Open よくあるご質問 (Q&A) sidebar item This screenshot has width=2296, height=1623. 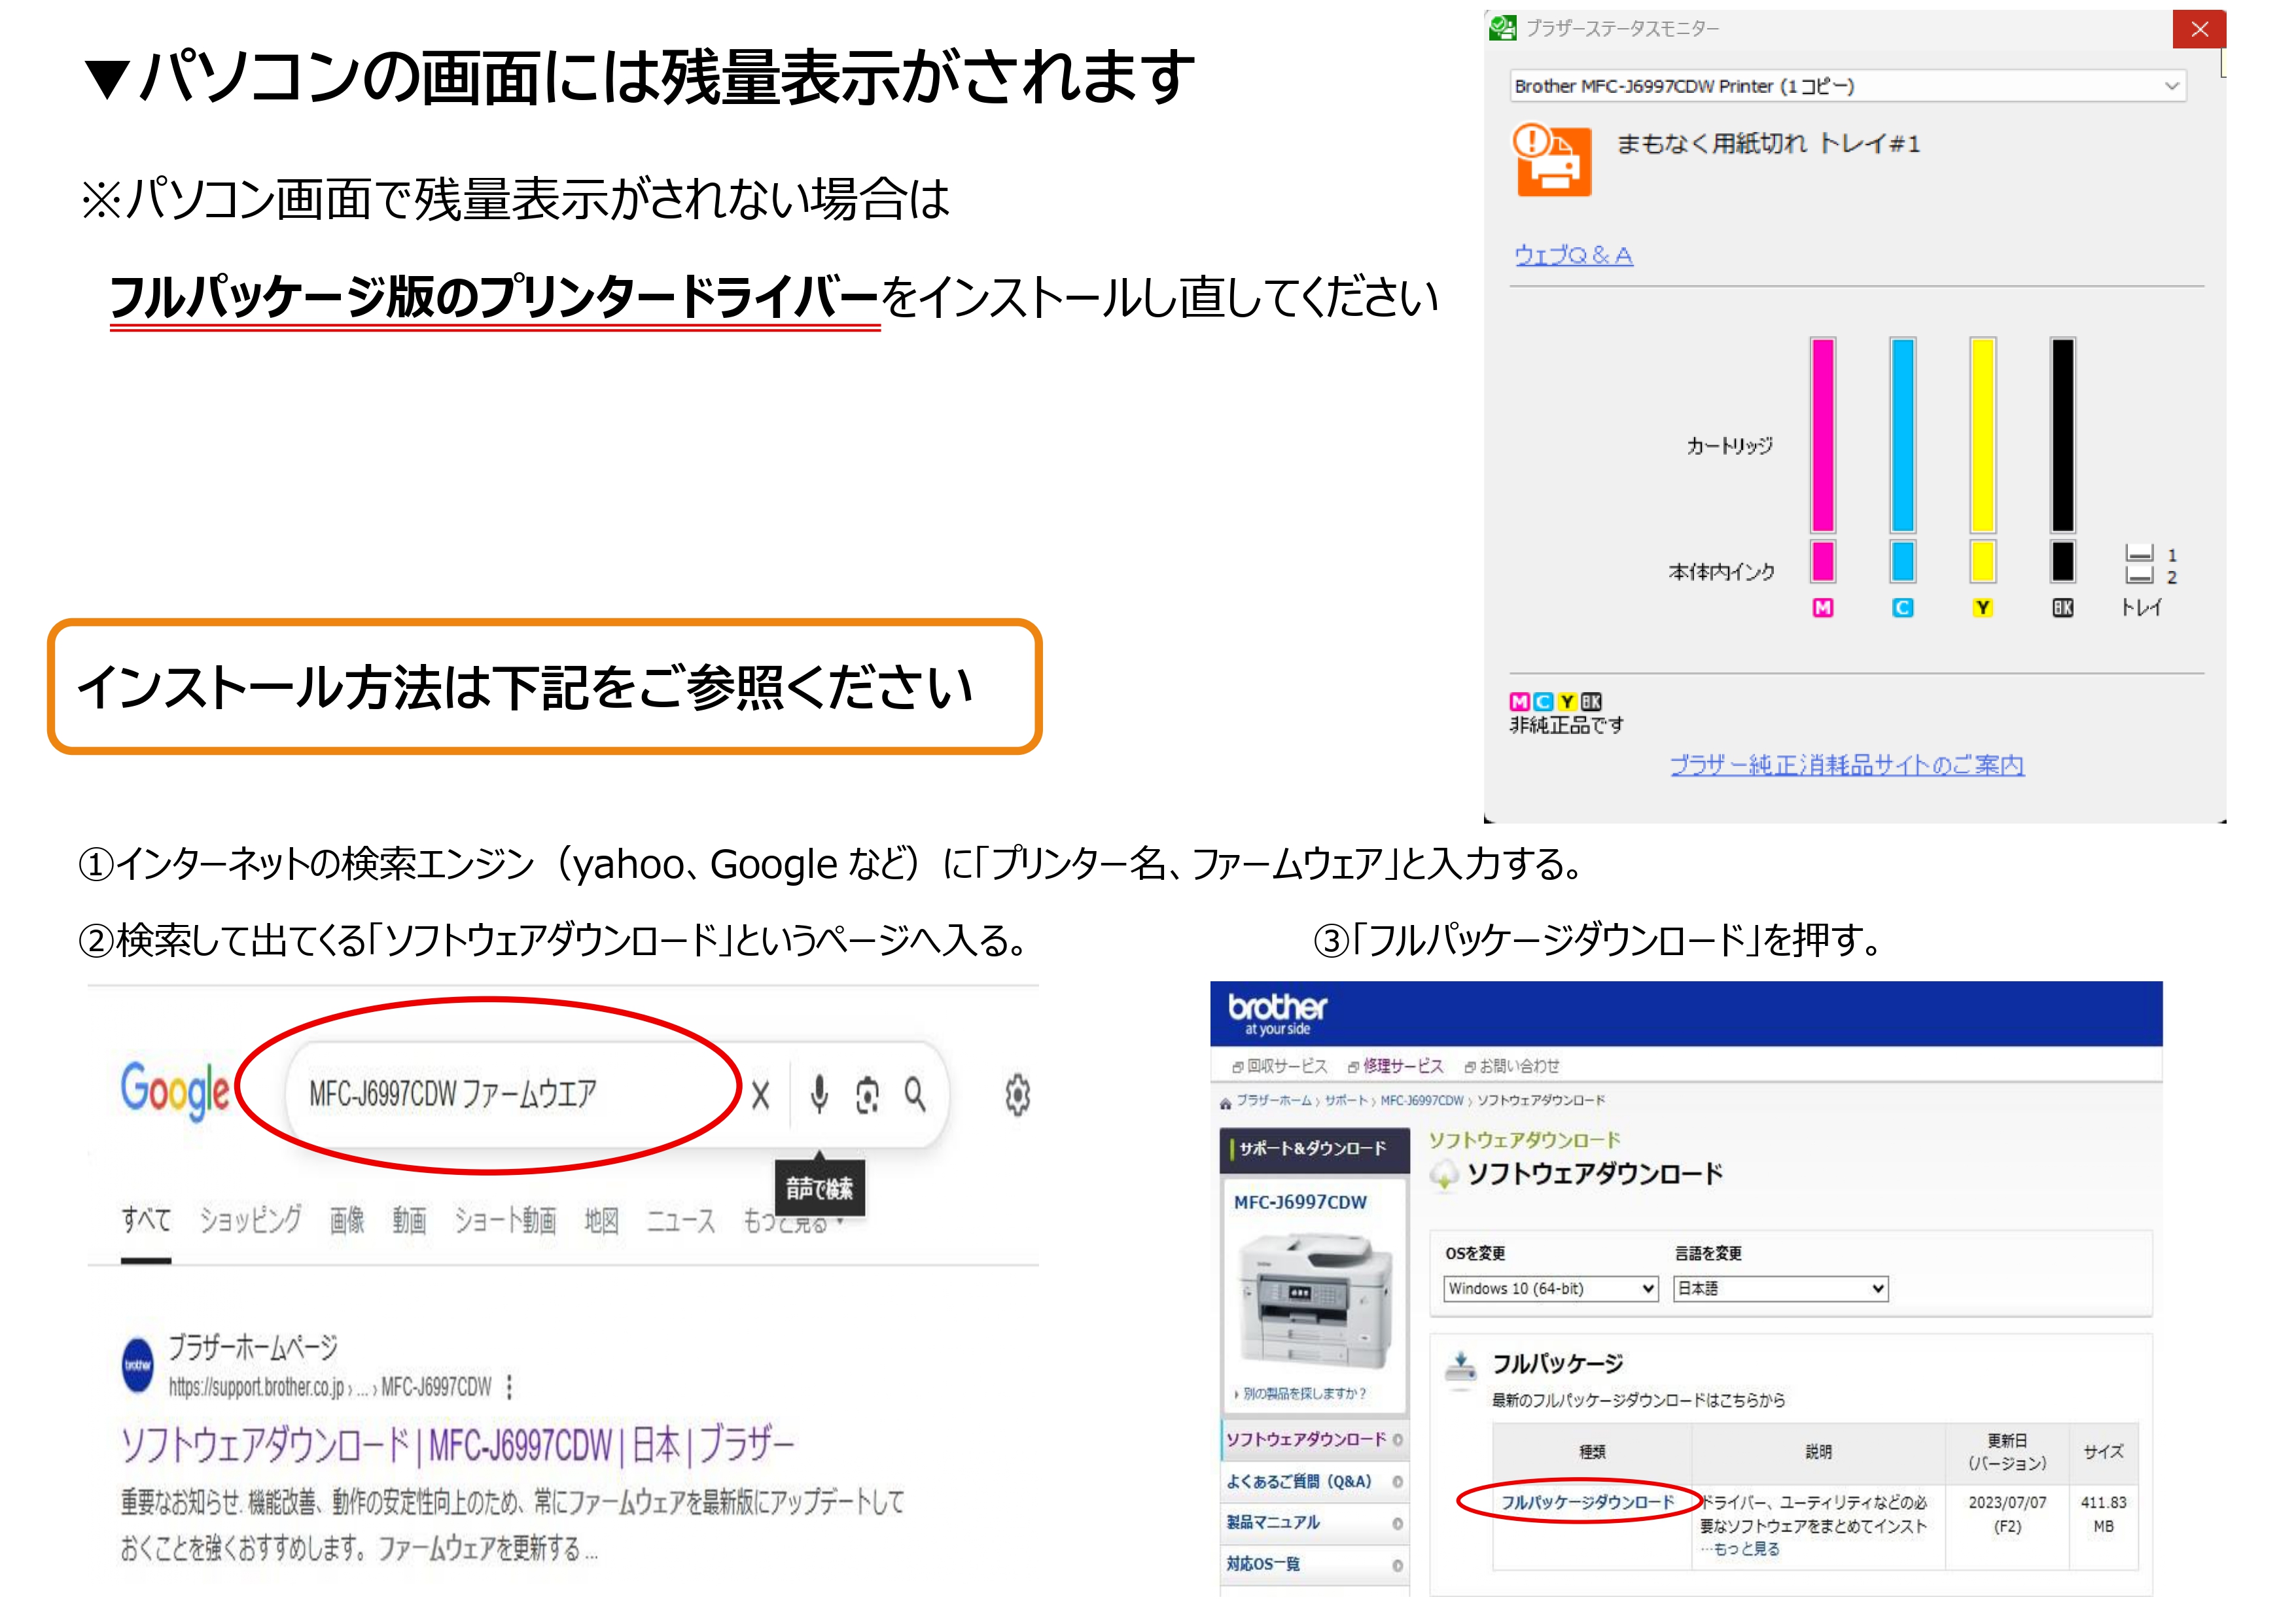click(x=1298, y=1481)
